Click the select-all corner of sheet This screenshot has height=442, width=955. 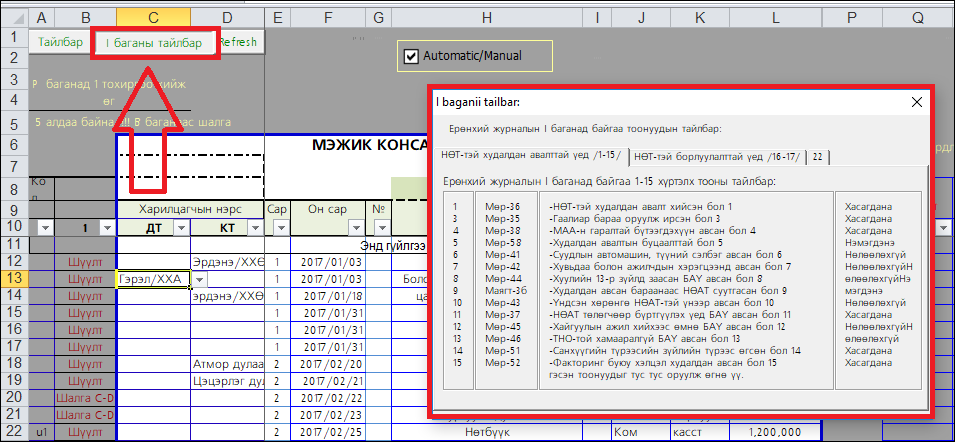(x=13, y=17)
